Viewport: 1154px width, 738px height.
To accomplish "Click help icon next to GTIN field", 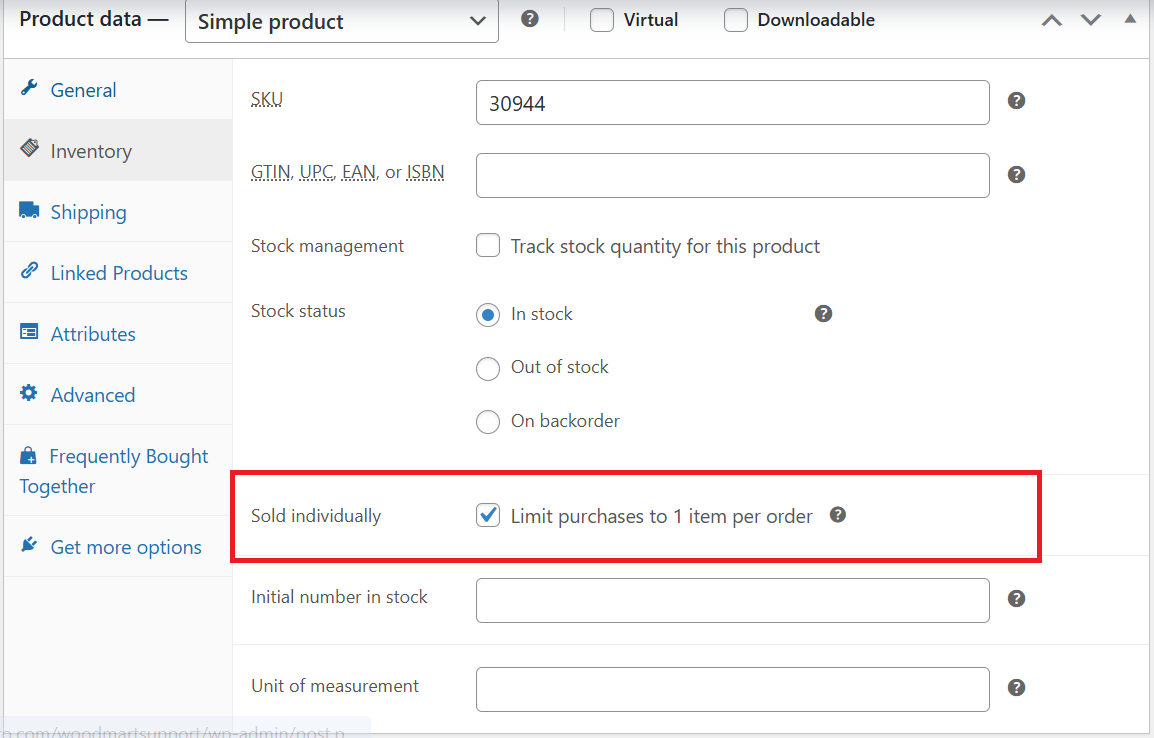I will click(x=1016, y=174).
